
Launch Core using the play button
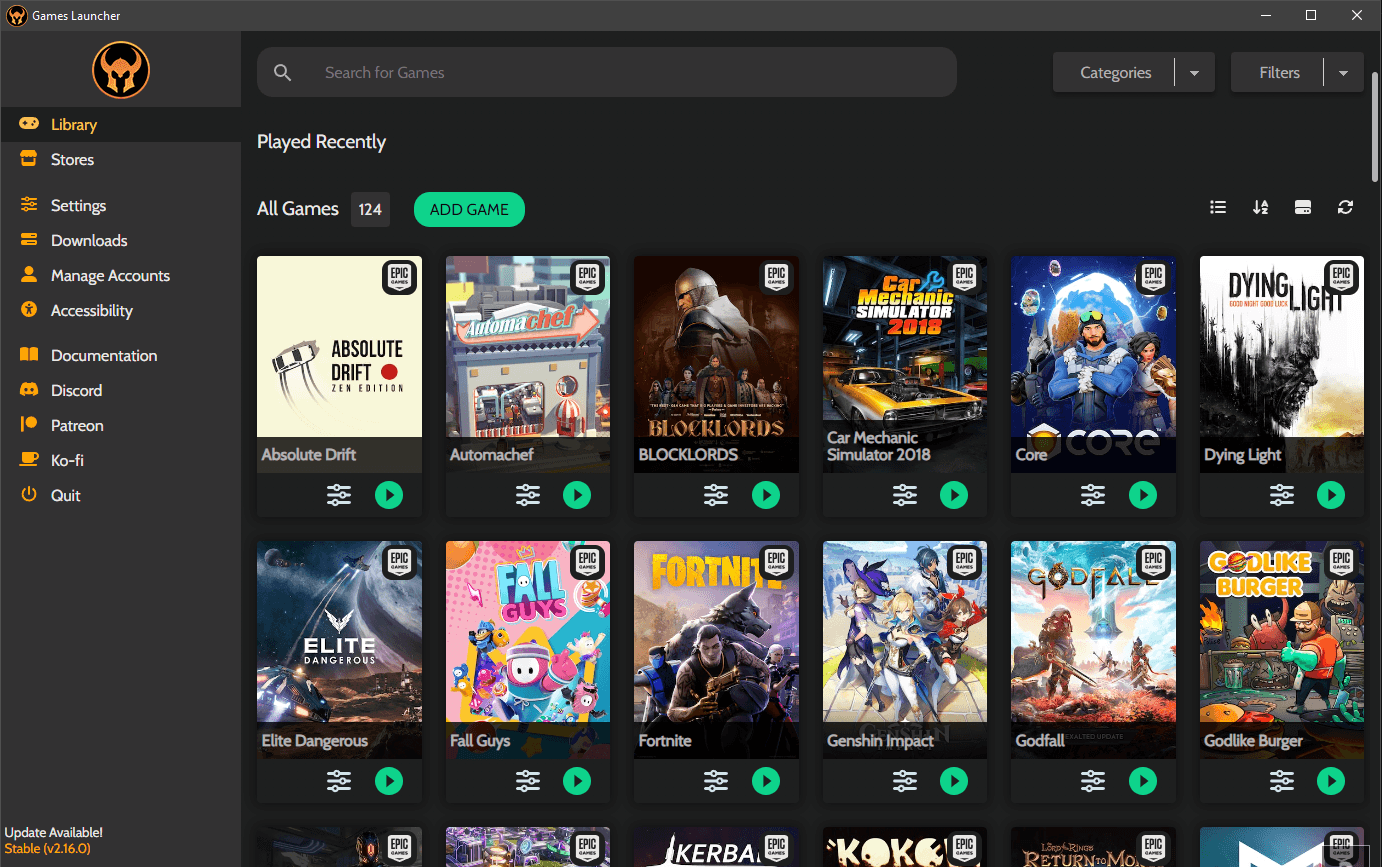coord(1143,495)
